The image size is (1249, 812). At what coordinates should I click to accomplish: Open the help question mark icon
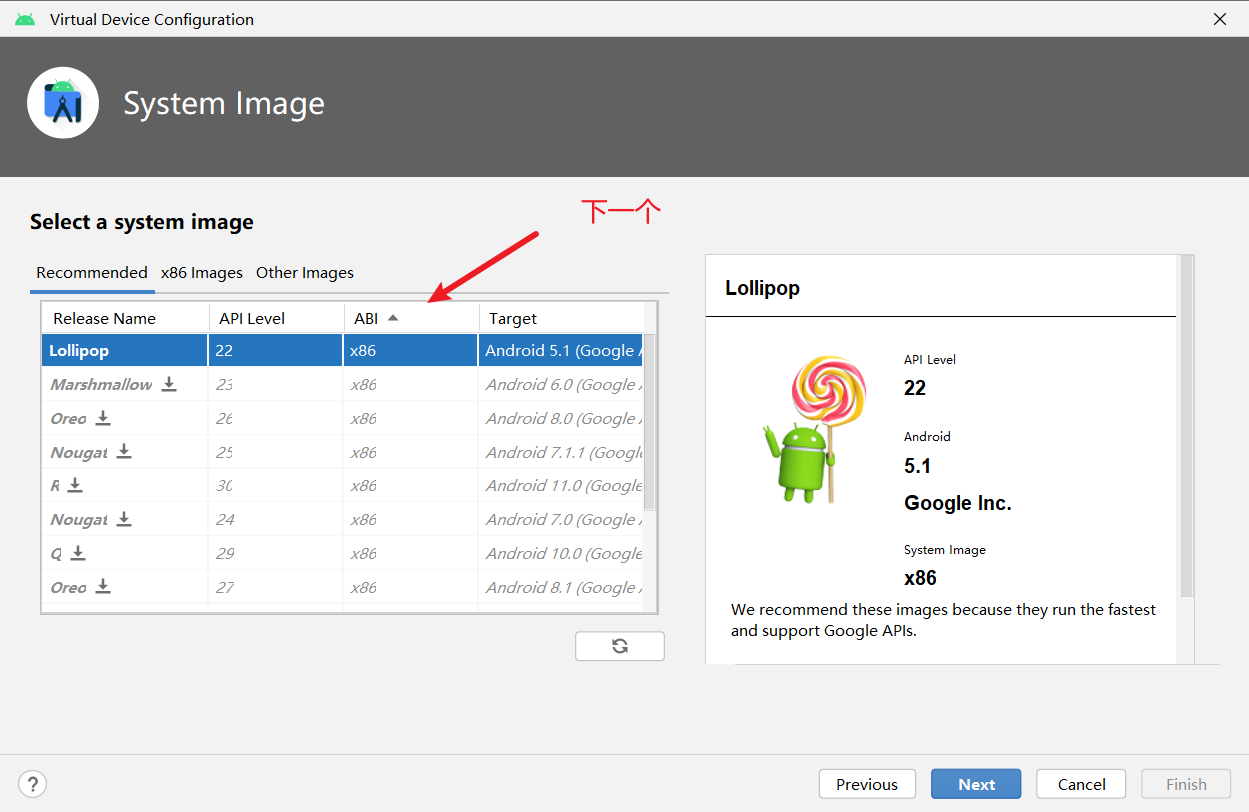(x=33, y=784)
